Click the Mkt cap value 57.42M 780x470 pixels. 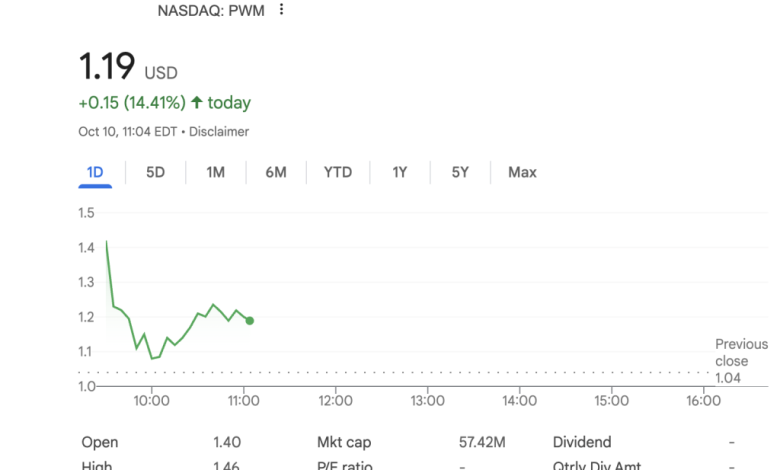(x=482, y=442)
